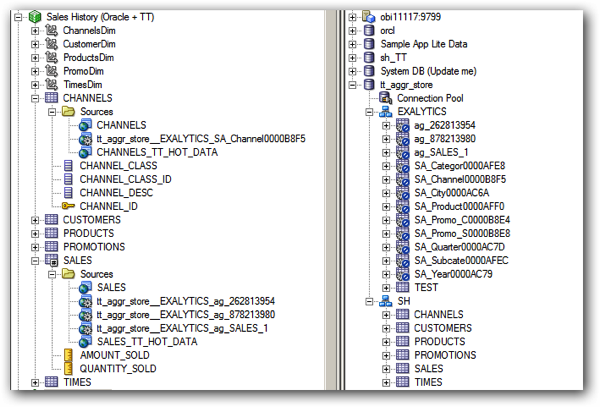Image resolution: width=600 pixels, height=407 pixels.
Task: Select the PRODUCTS table under SH
Action: (x=440, y=342)
